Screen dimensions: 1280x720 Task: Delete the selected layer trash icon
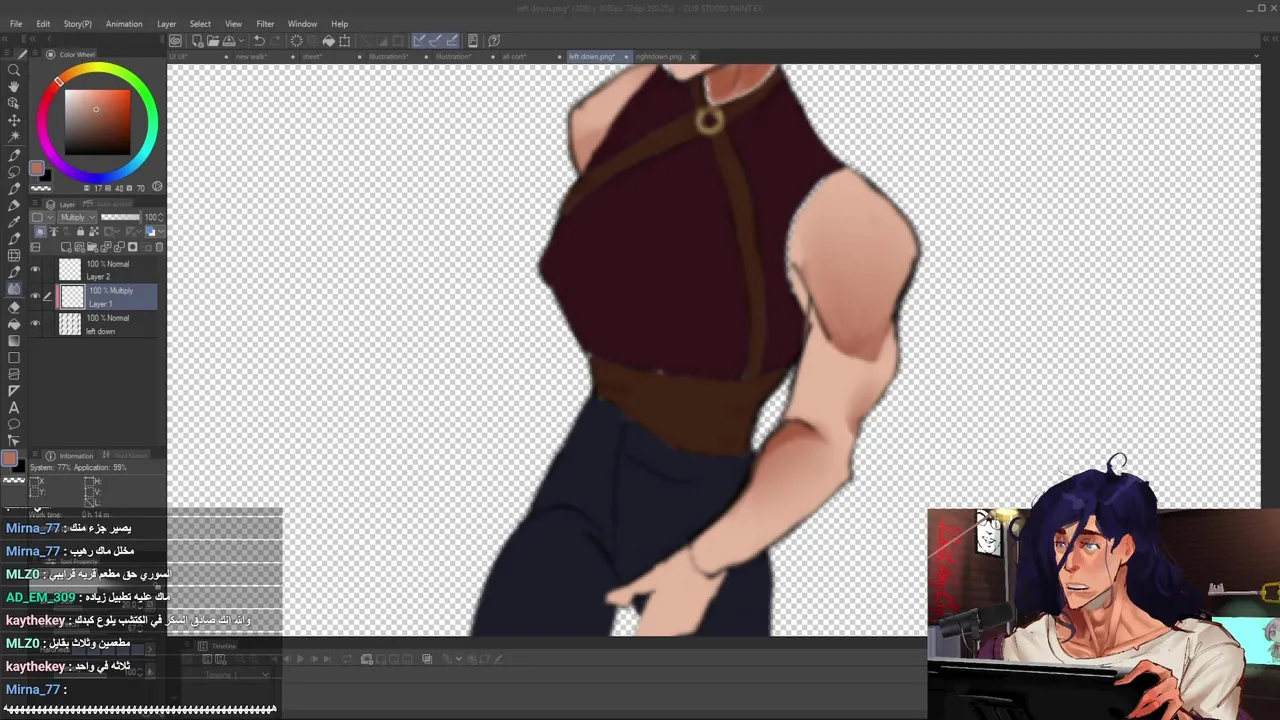click(159, 247)
